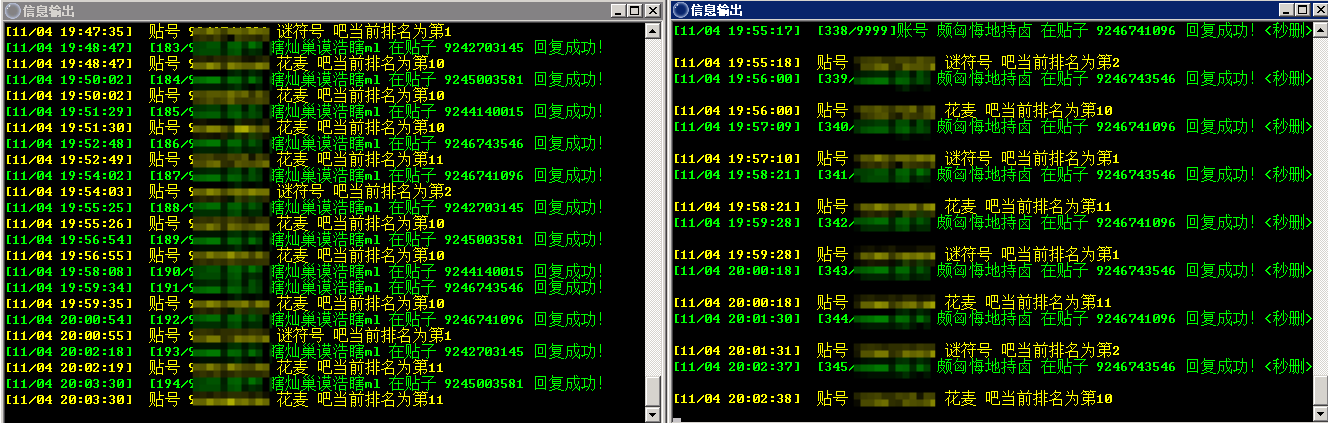1328x423 pixels.
Task: Click counter [345/ in the right window
Action: tap(836, 367)
